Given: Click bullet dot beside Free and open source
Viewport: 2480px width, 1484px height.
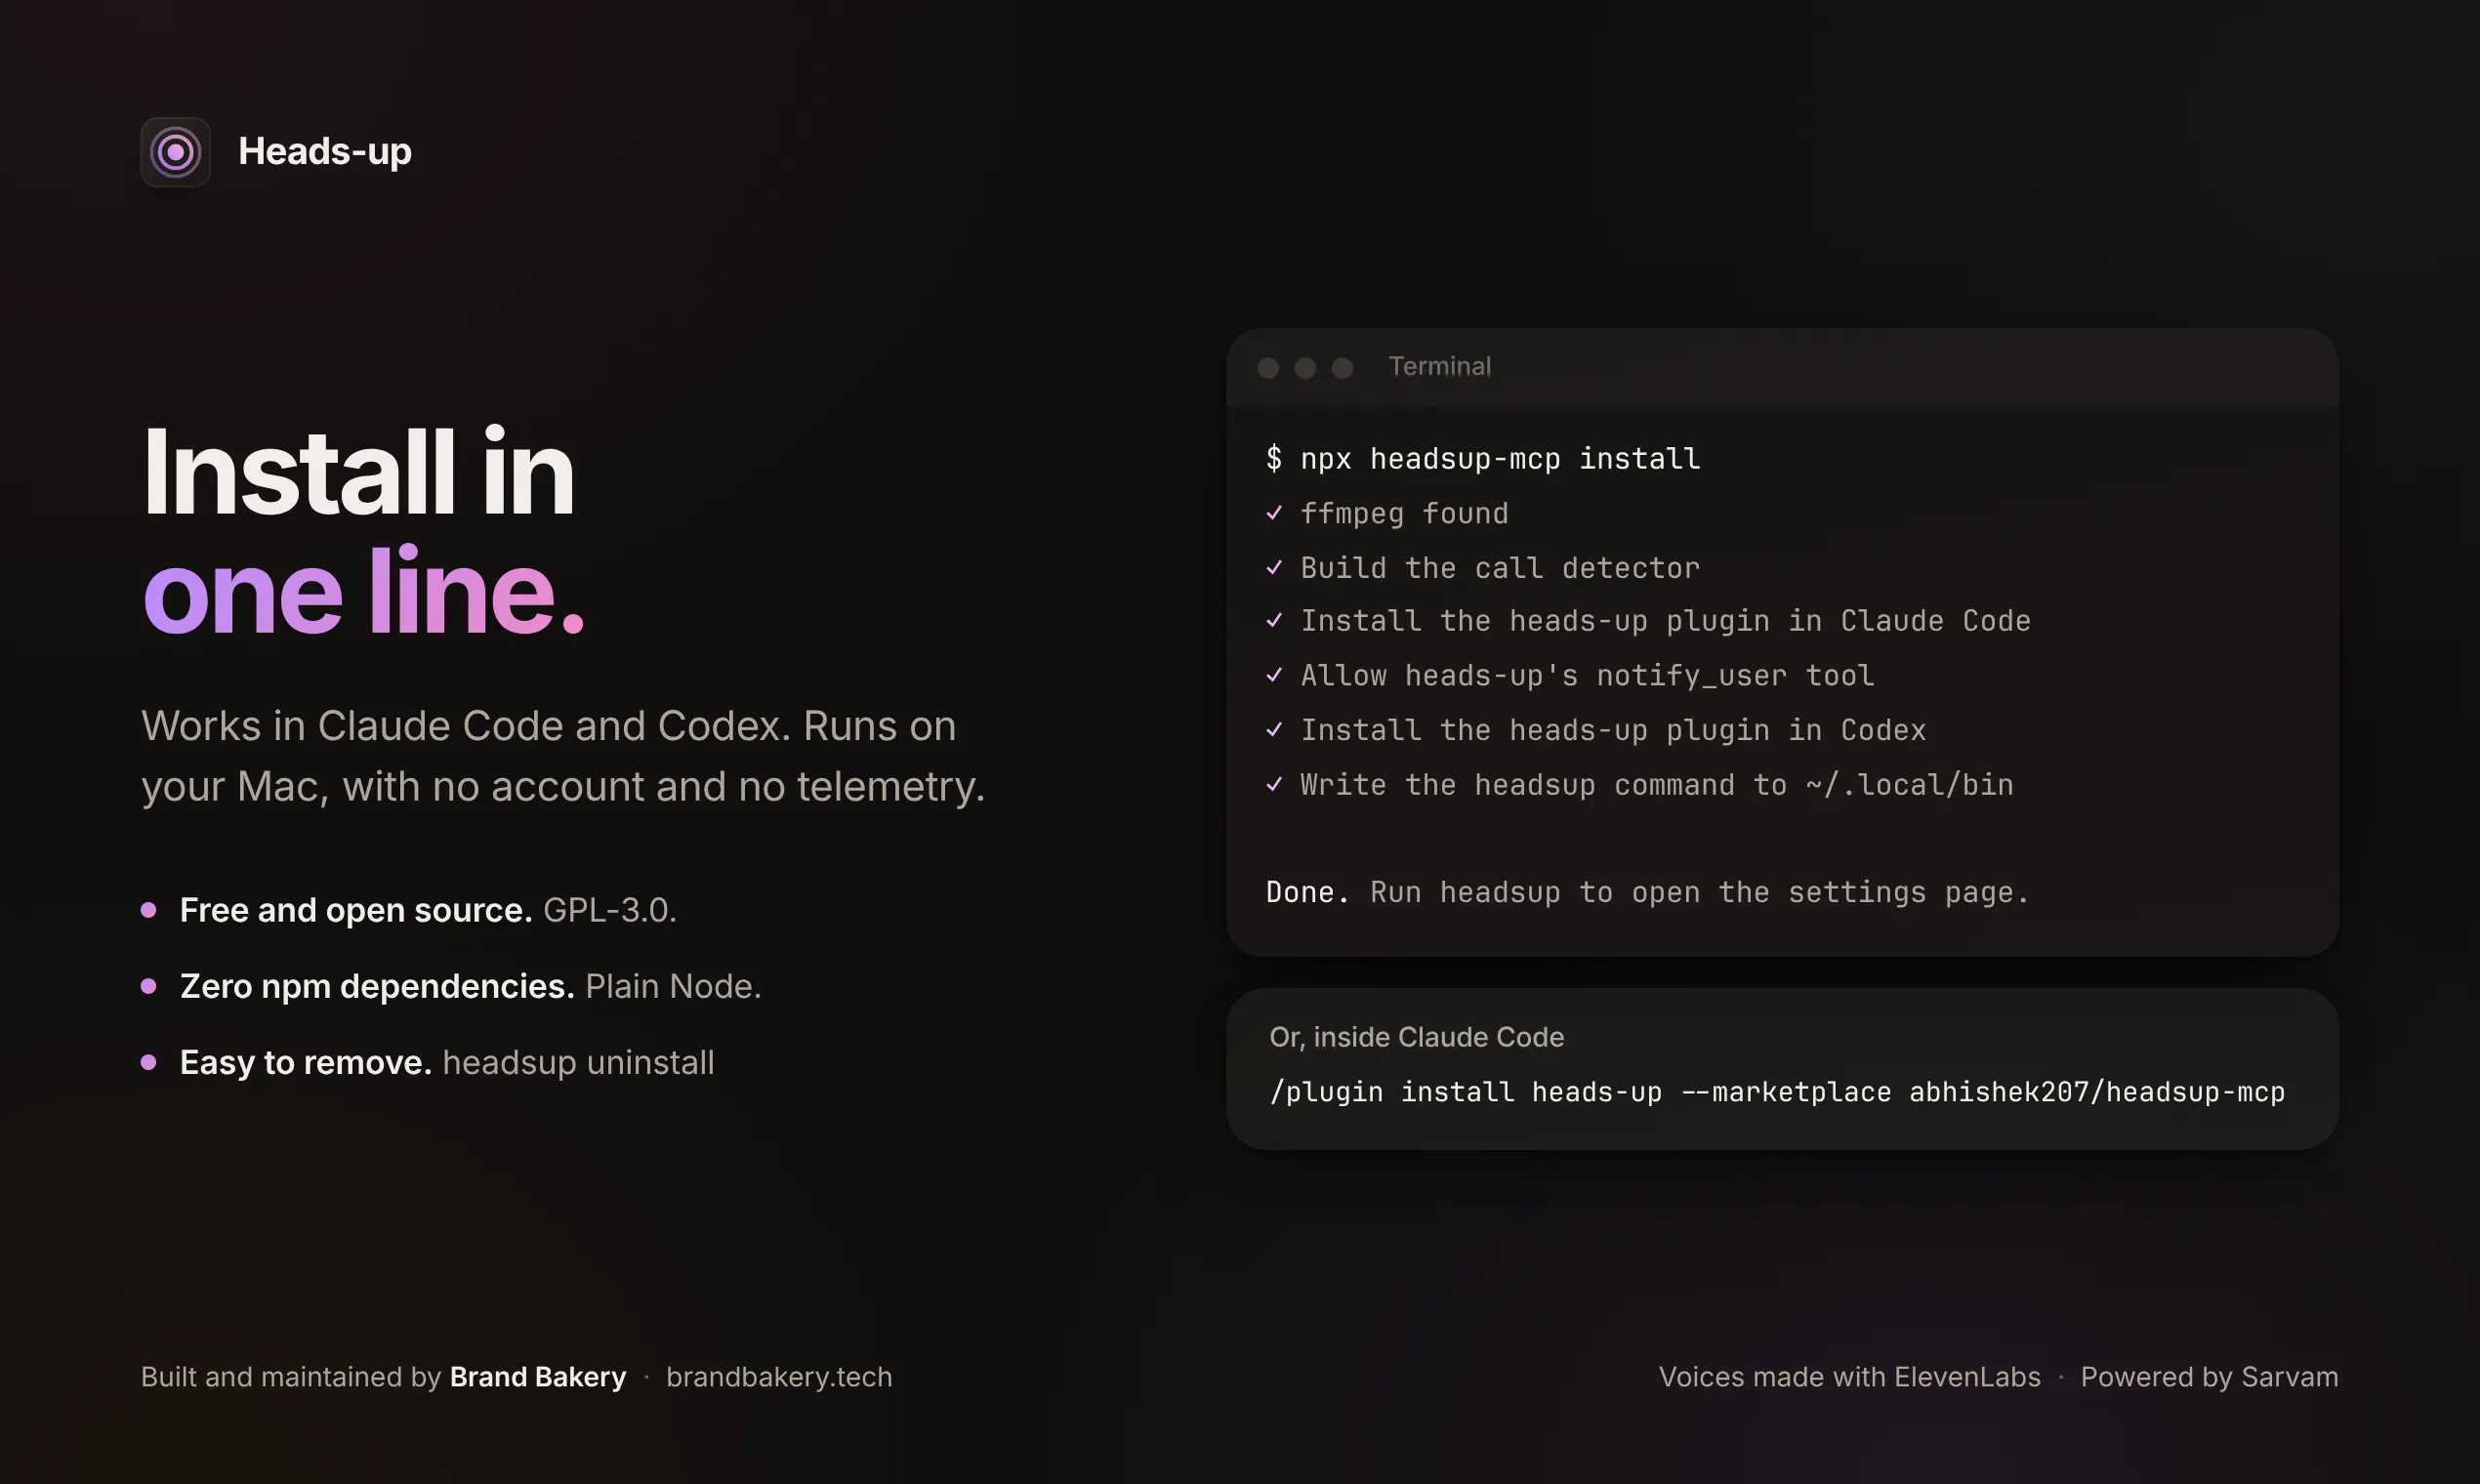Looking at the screenshot, I should (149, 910).
